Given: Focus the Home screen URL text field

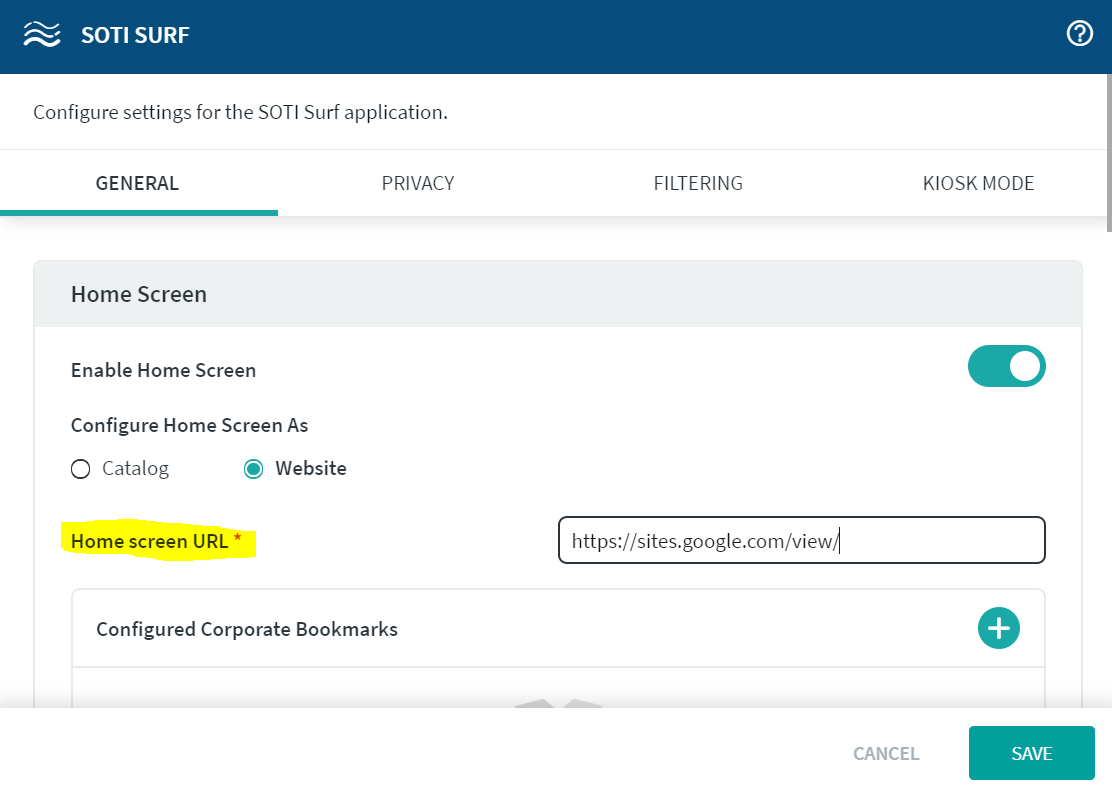Looking at the screenshot, I should point(801,541).
